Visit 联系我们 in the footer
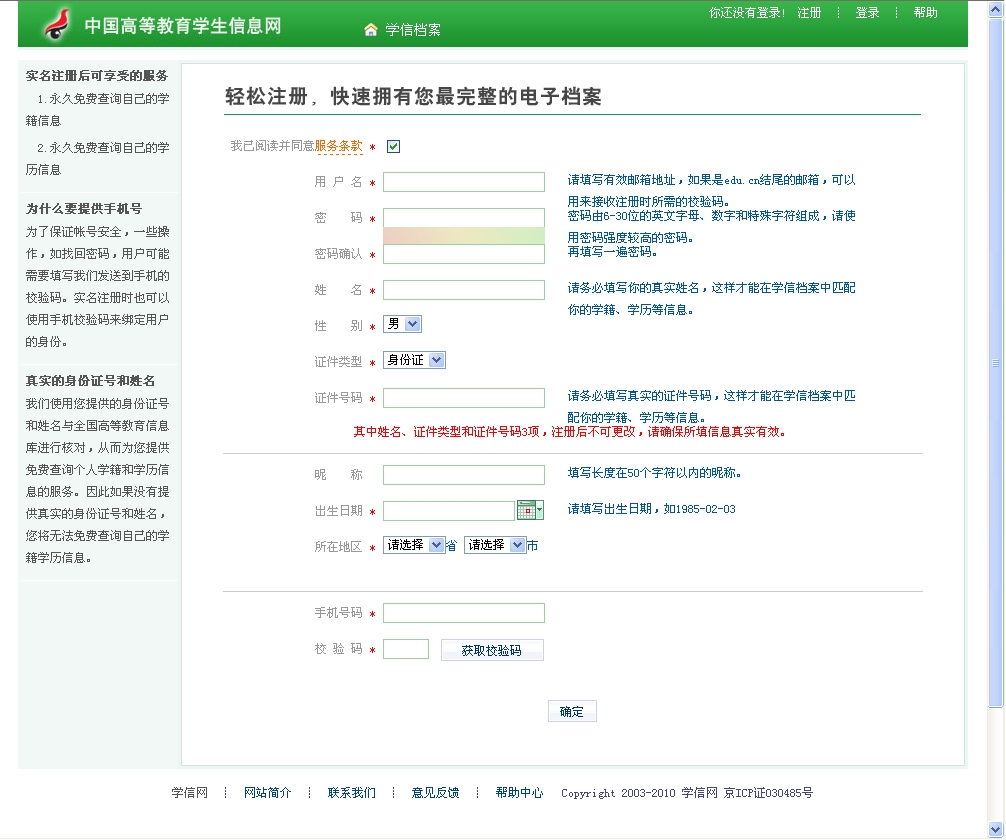The height and width of the screenshot is (840, 1006). pos(351,793)
